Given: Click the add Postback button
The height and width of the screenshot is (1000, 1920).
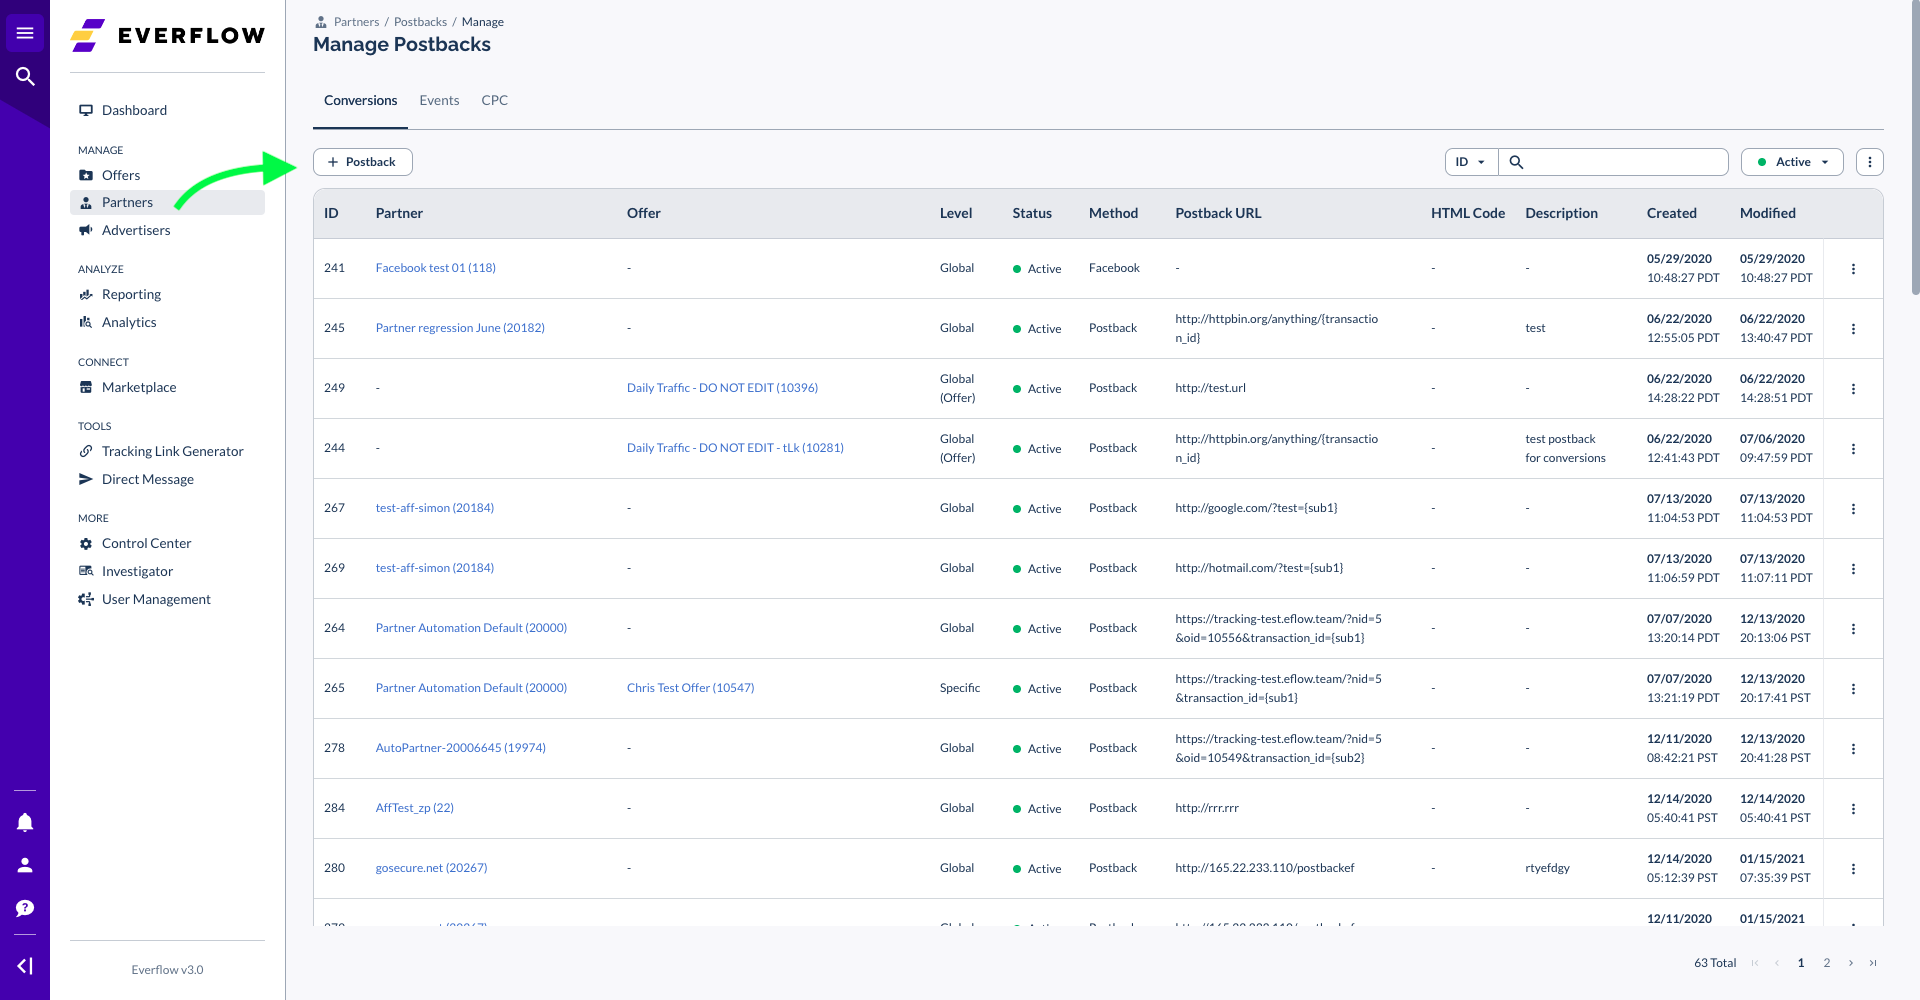Looking at the screenshot, I should [362, 162].
